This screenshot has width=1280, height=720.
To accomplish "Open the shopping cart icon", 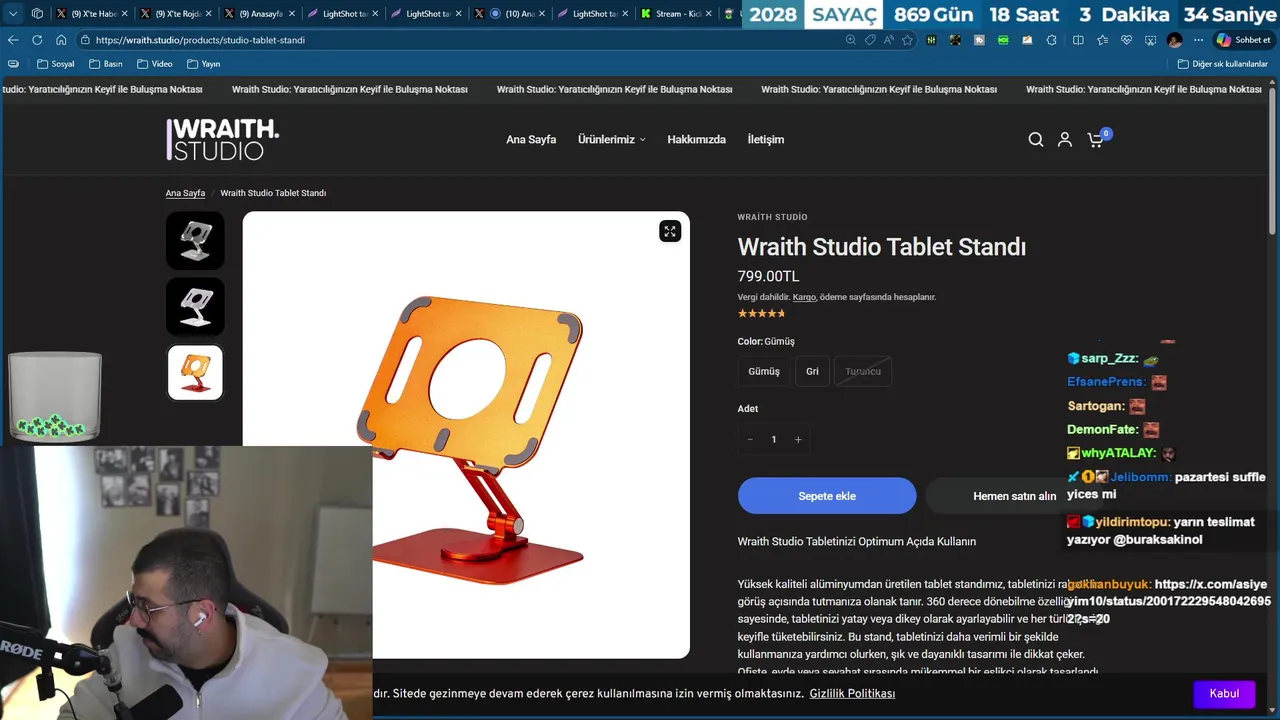I will pyautogui.click(x=1096, y=140).
